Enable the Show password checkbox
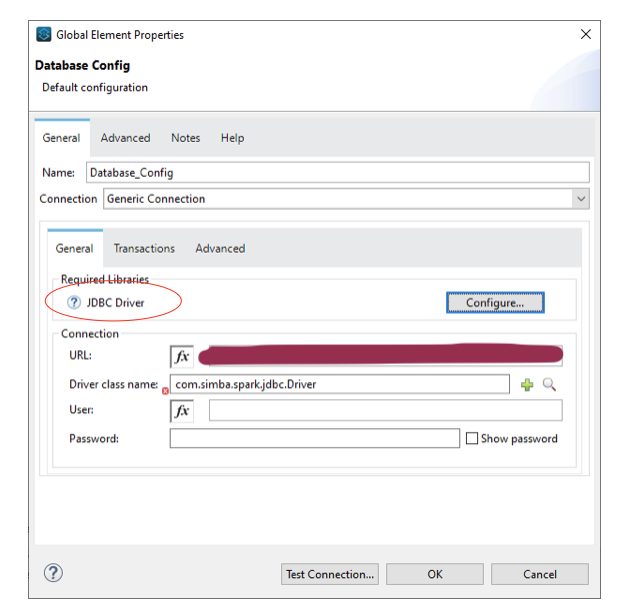The height and width of the screenshot is (611, 622). coord(472,438)
